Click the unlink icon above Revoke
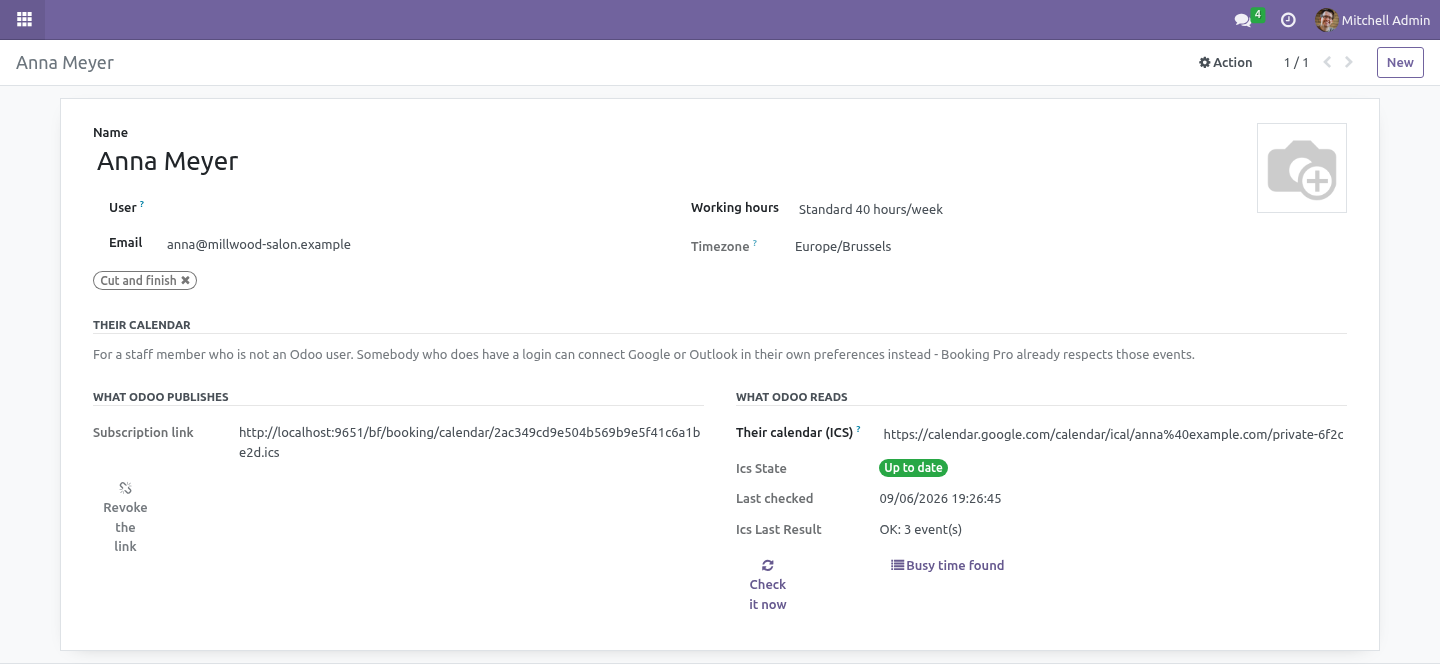The image size is (1440, 667). coord(125,488)
